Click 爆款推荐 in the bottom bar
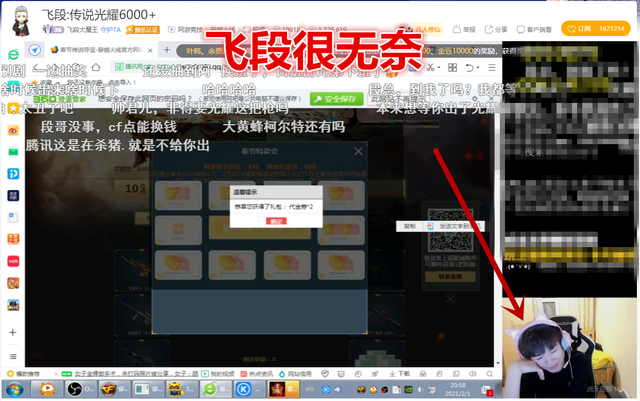The width and height of the screenshot is (640, 401). point(24,374)
